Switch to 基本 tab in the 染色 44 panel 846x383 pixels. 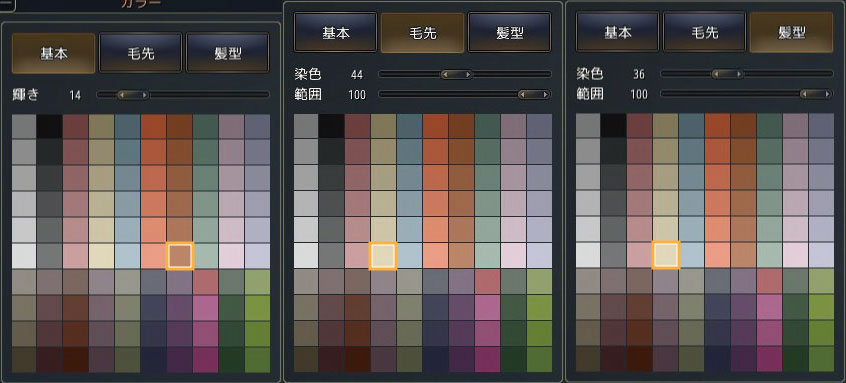click(x=336, y=32)
